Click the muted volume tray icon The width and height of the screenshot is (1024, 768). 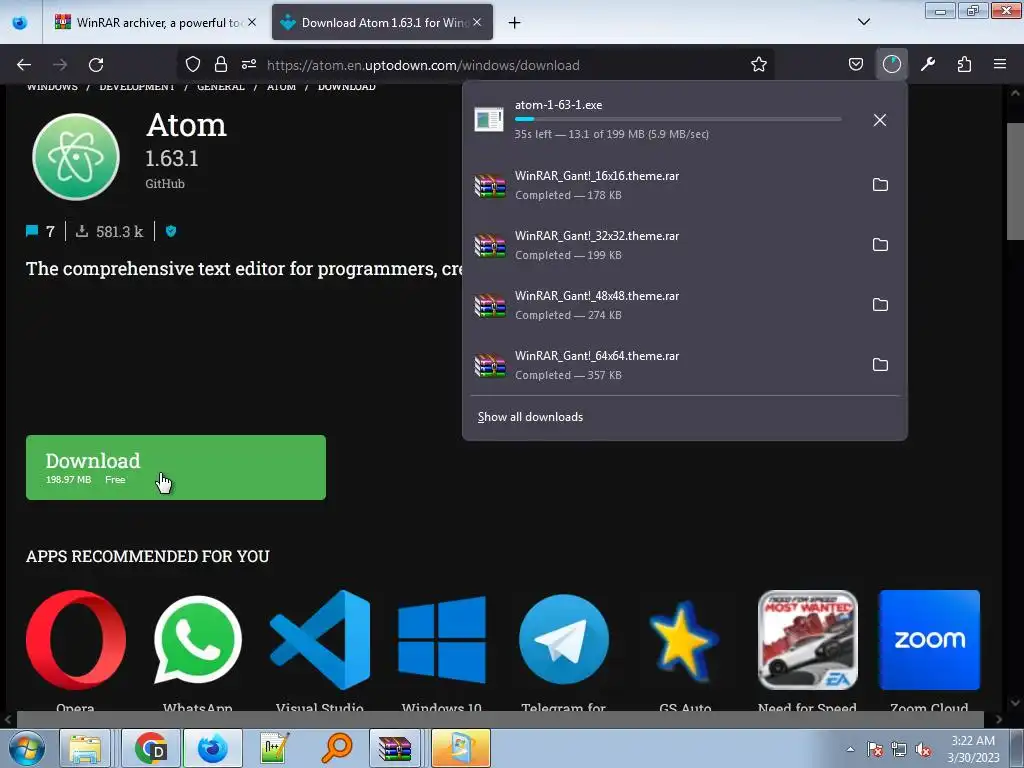point(923,749)
